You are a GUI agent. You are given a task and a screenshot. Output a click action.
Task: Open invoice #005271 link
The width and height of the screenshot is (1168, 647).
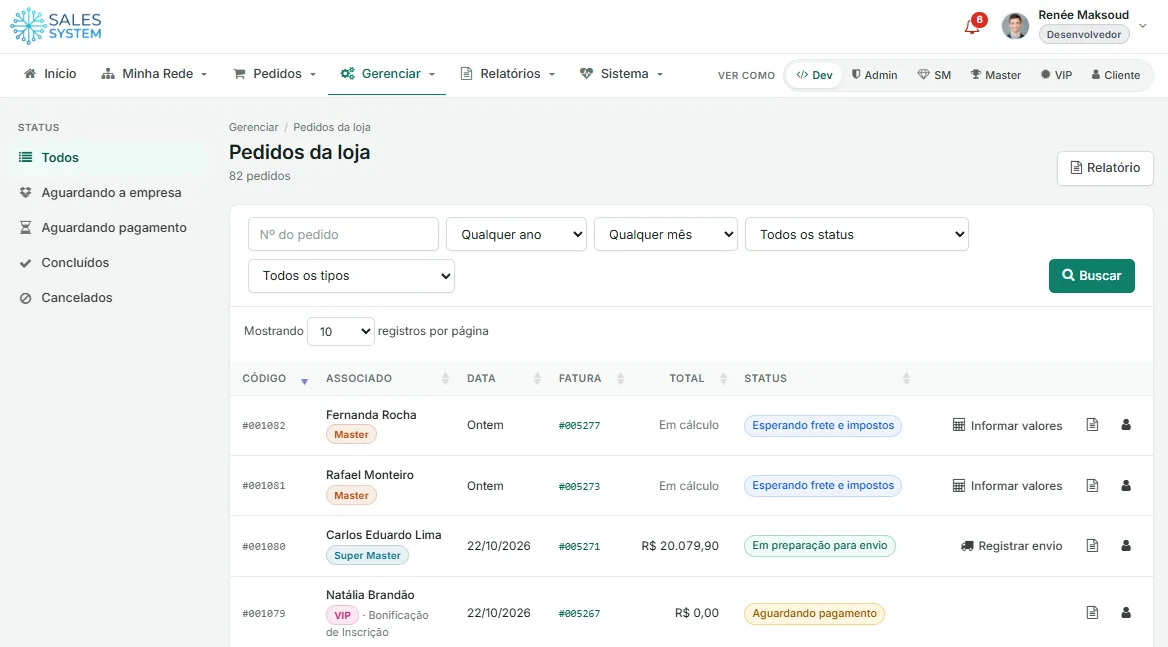[x=579, y=546]
